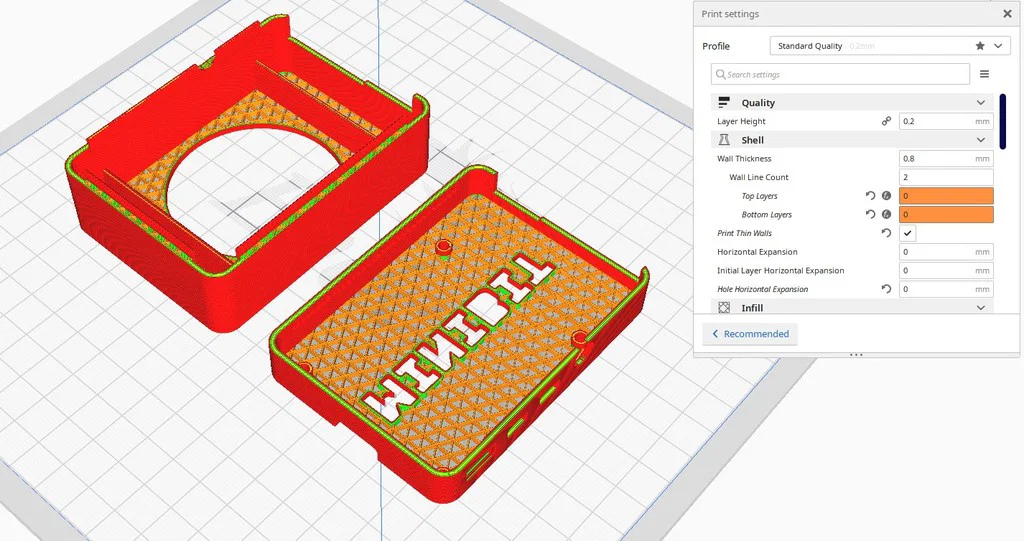Collapse the Shell section chevron
The width and height of the screenshot is (1024, 541).
pyautogui.click(x=980, y=140)
